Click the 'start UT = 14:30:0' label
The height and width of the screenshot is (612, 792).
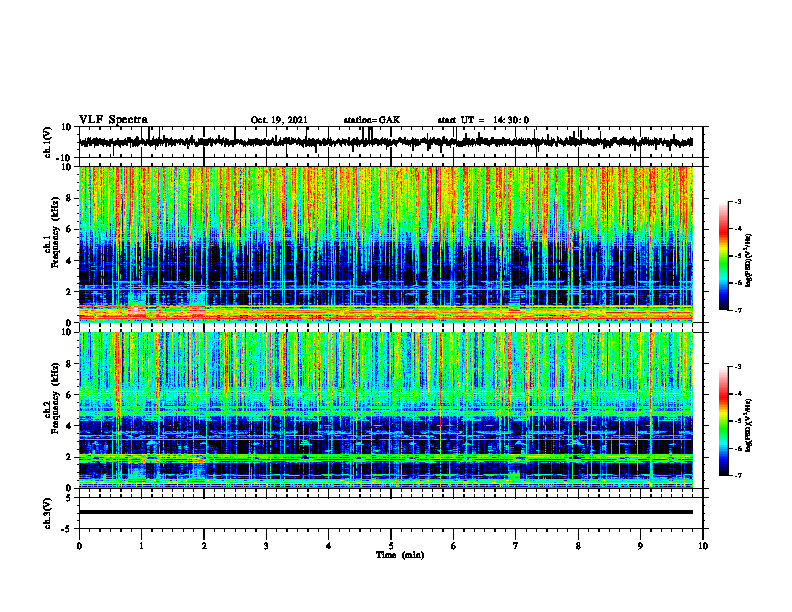[483, 120]
